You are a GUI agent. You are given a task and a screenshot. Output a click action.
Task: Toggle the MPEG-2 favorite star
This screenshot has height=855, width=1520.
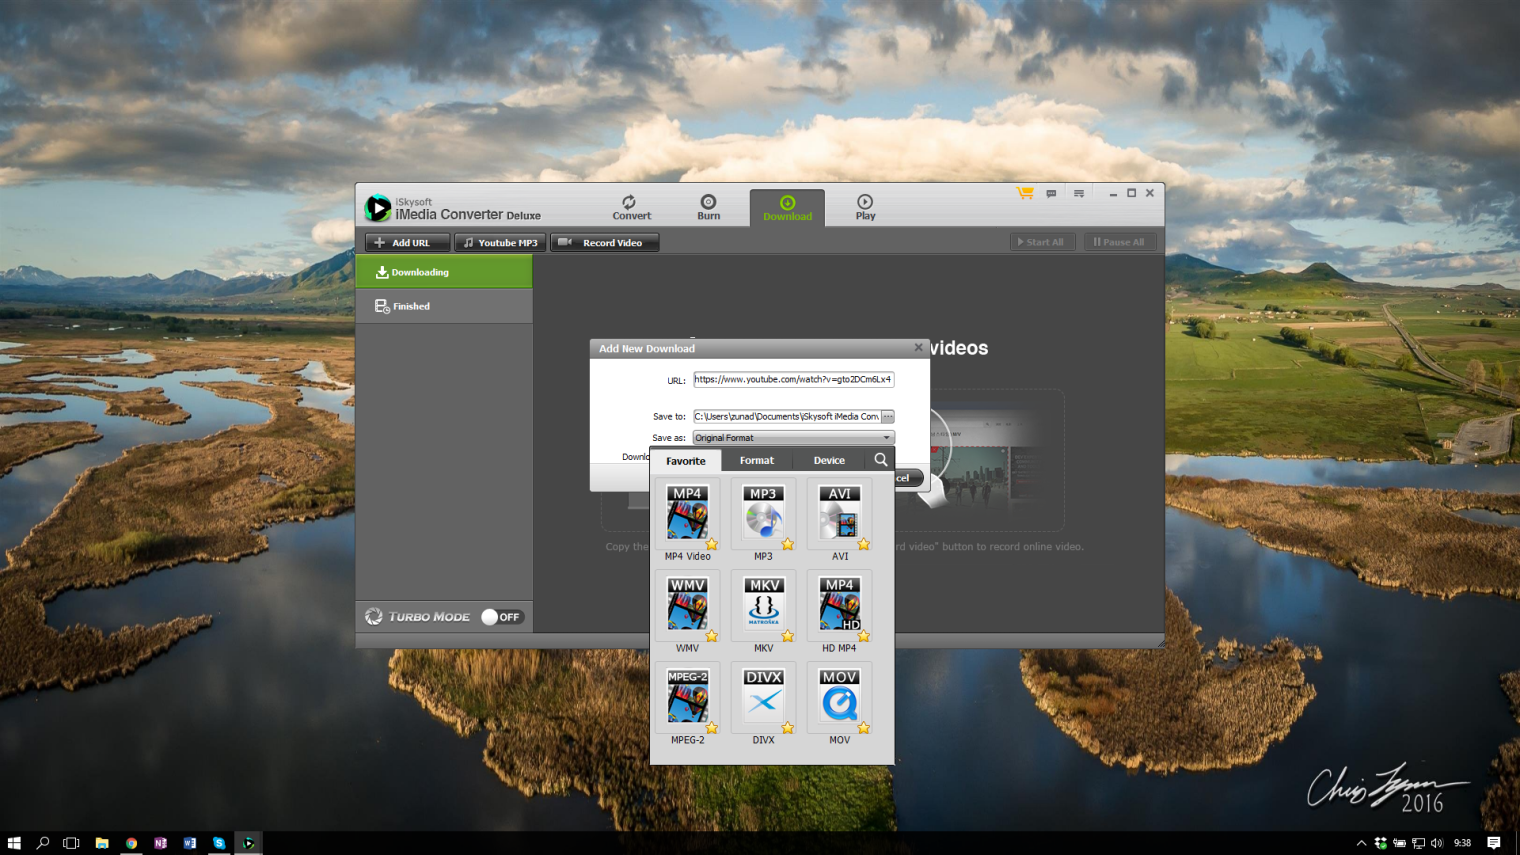pos(712,728)
